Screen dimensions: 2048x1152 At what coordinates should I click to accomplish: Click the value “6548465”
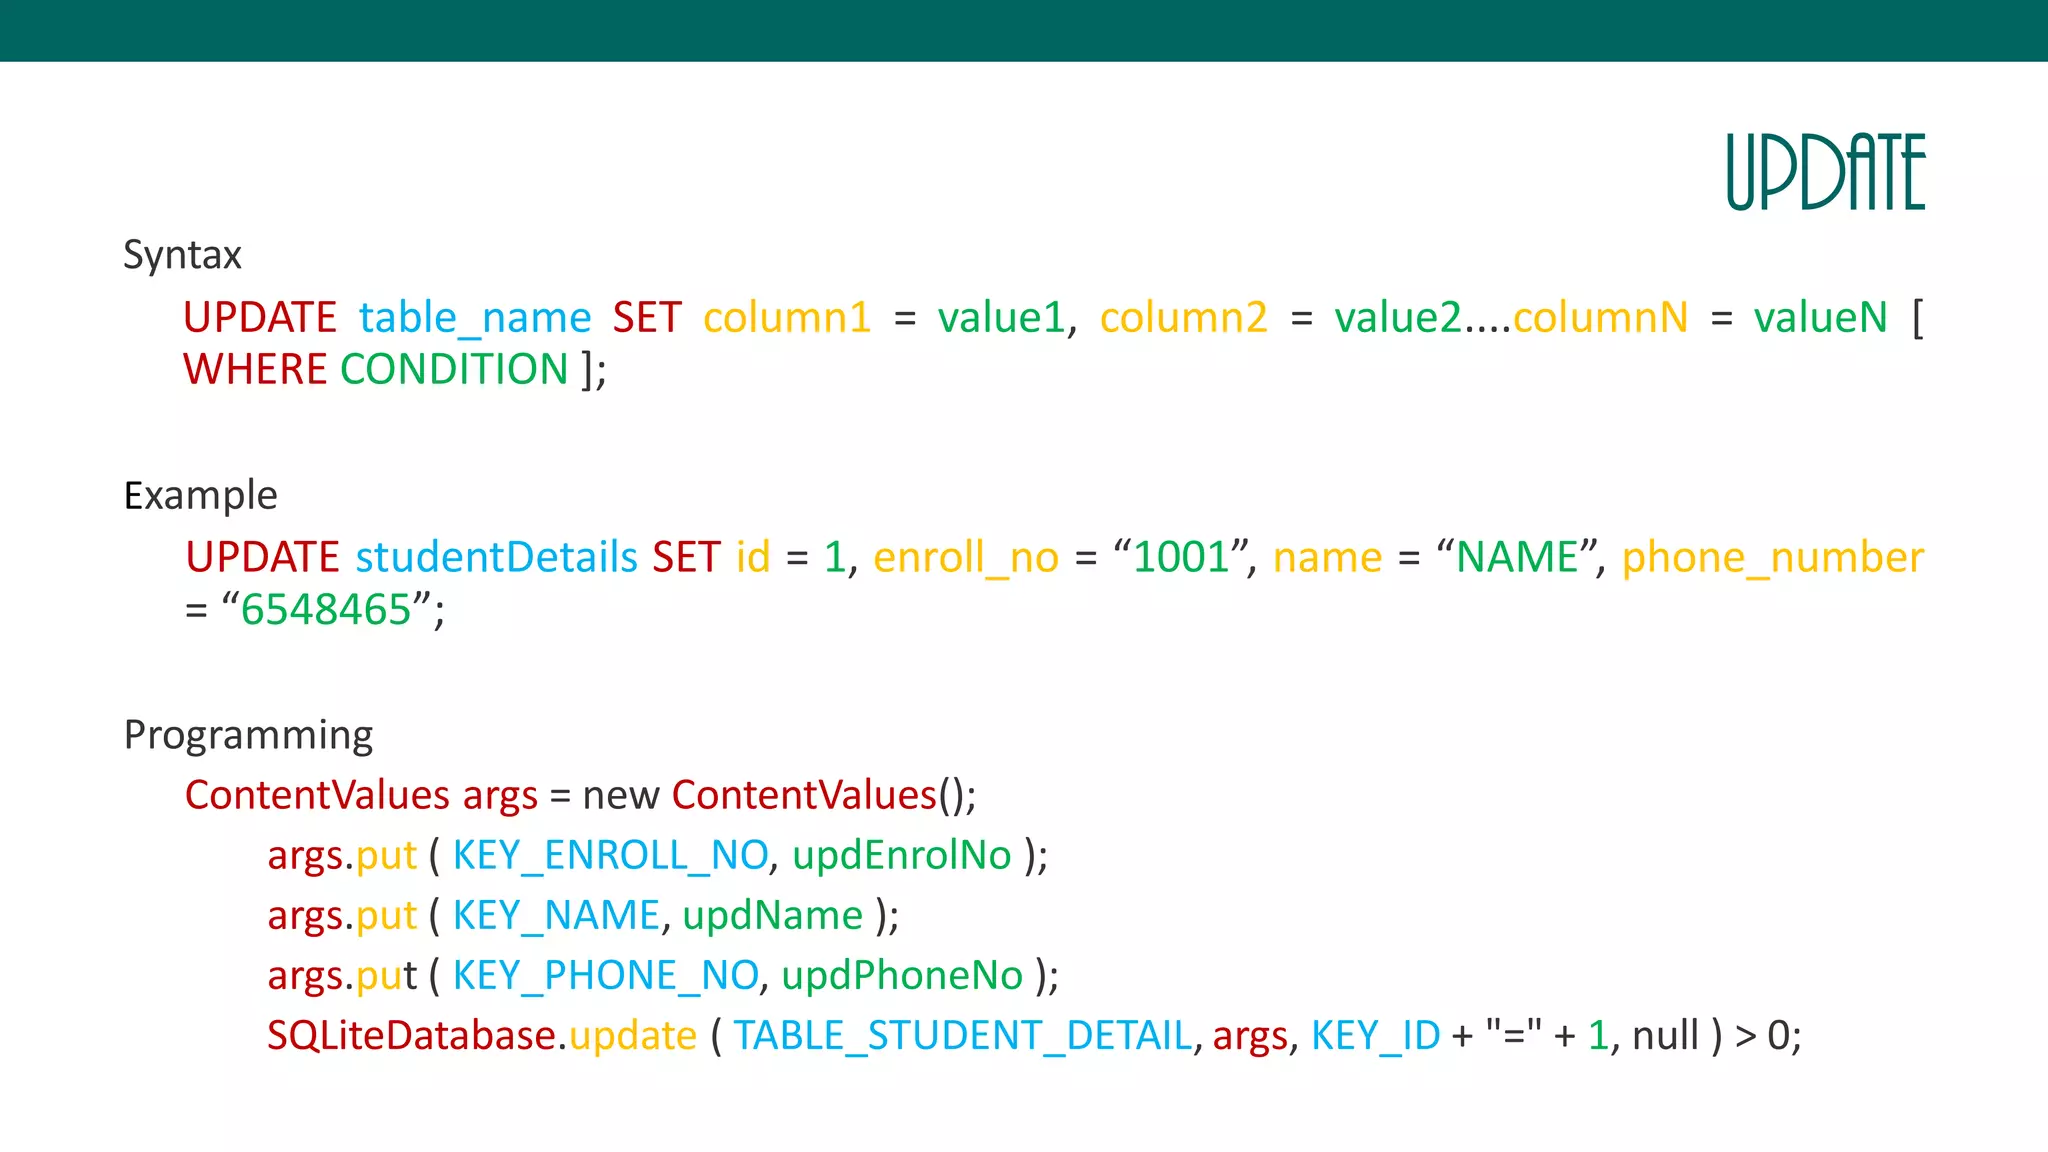click(326, 609)
